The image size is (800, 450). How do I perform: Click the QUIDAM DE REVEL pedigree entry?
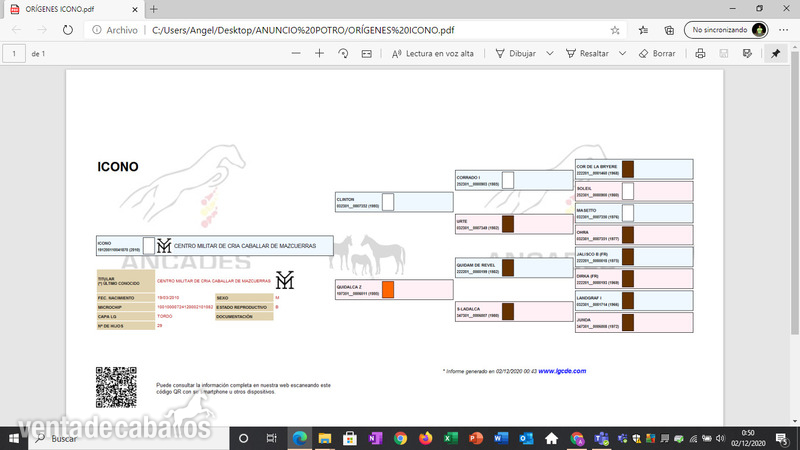[514, 268]
